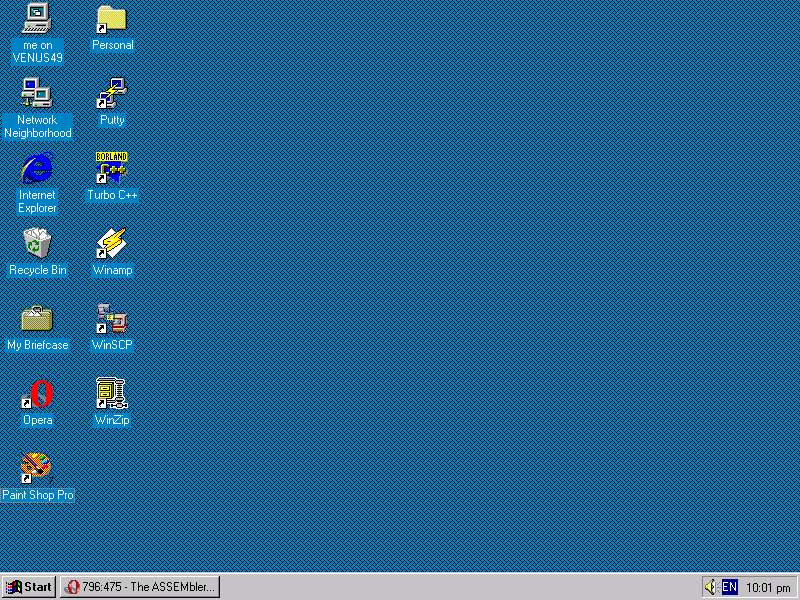Click the 'Personal' label text
The height and width of the screenshot is (600, 800).
pos(112,45)
